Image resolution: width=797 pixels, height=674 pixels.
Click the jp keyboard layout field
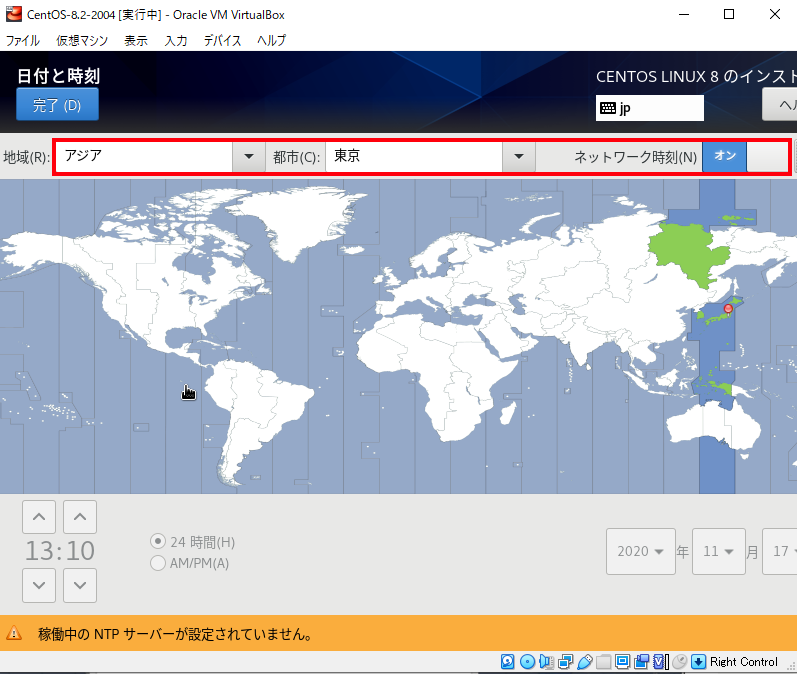[x=650, y=108]
